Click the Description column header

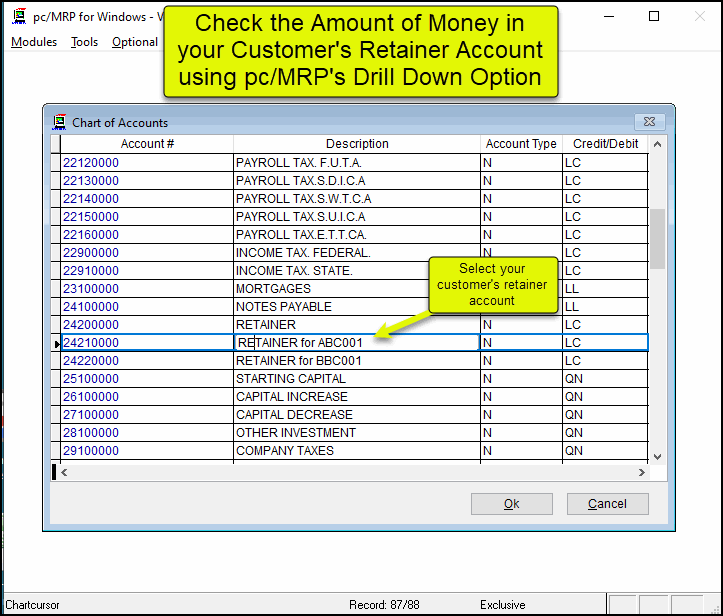tap(357, 144)
